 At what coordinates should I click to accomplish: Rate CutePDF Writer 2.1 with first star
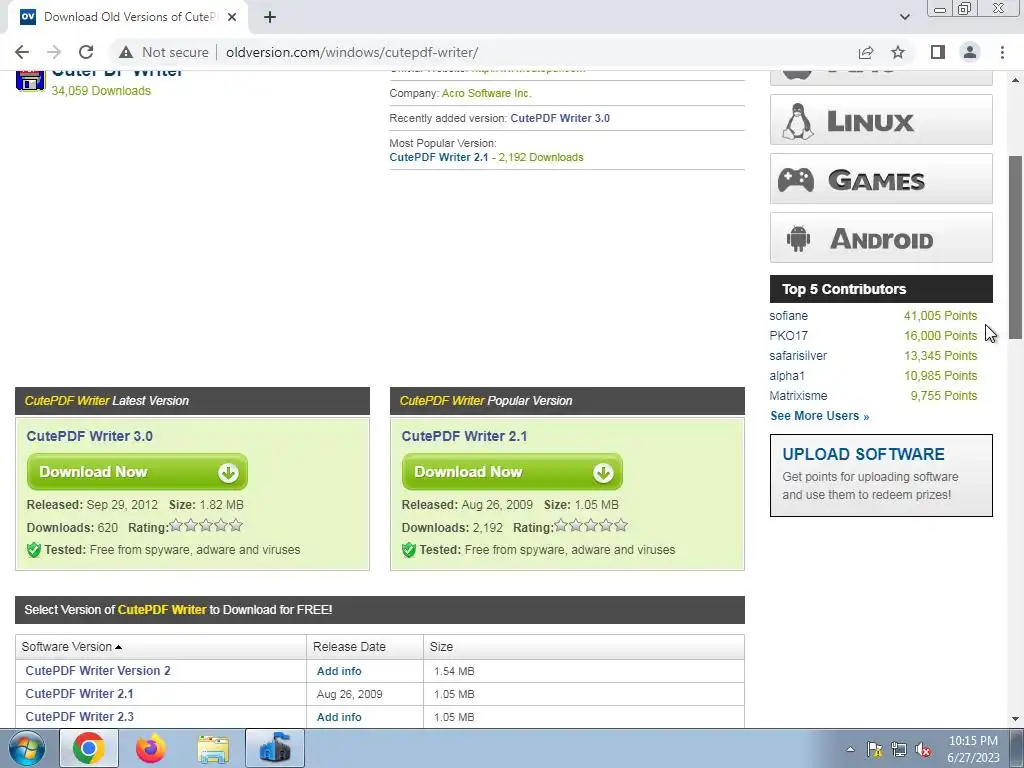pyautogui.click(x=560, y=525)
